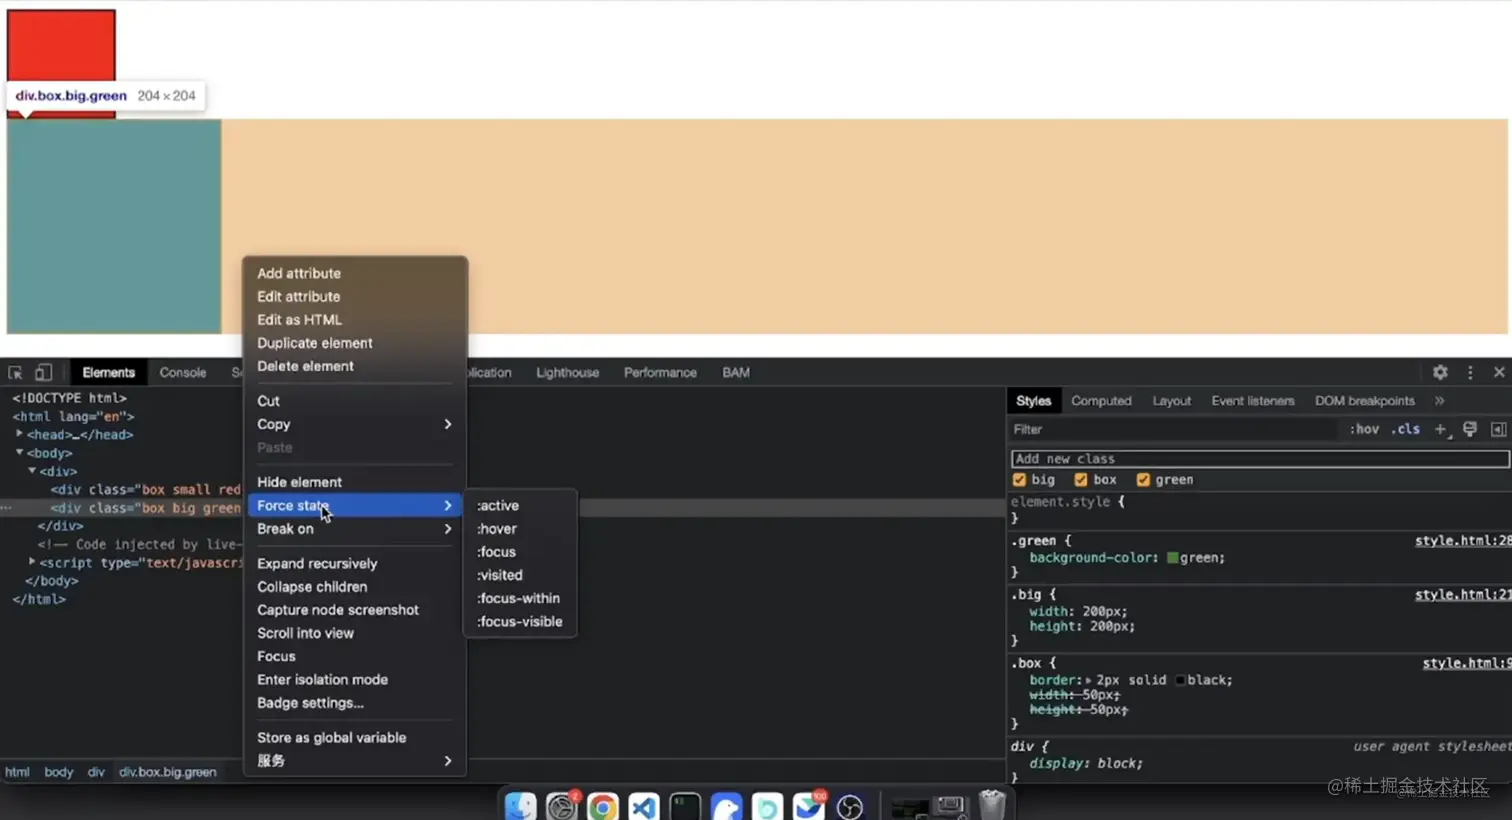Close the DevTools panel
Screen dimensions: 1512x820
tap(1499, 372)
